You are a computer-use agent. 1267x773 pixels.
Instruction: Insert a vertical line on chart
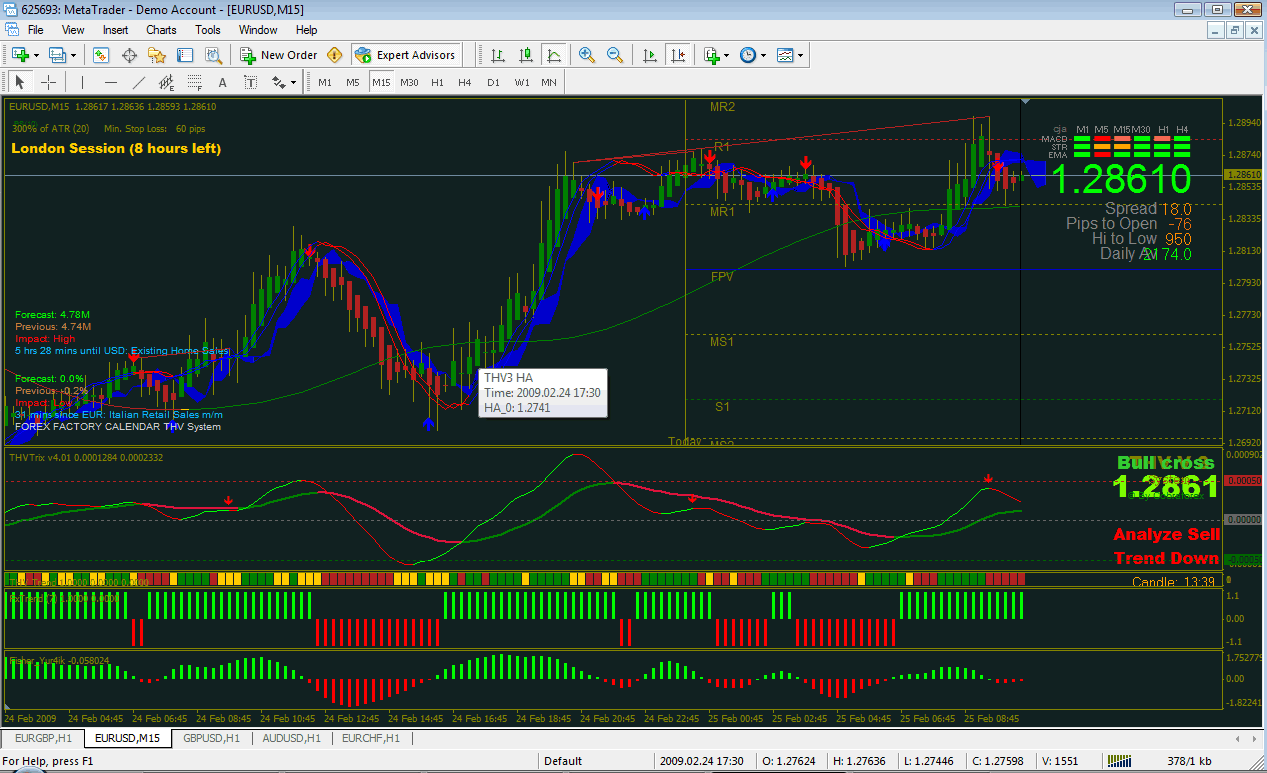click(x=82, y=82)
